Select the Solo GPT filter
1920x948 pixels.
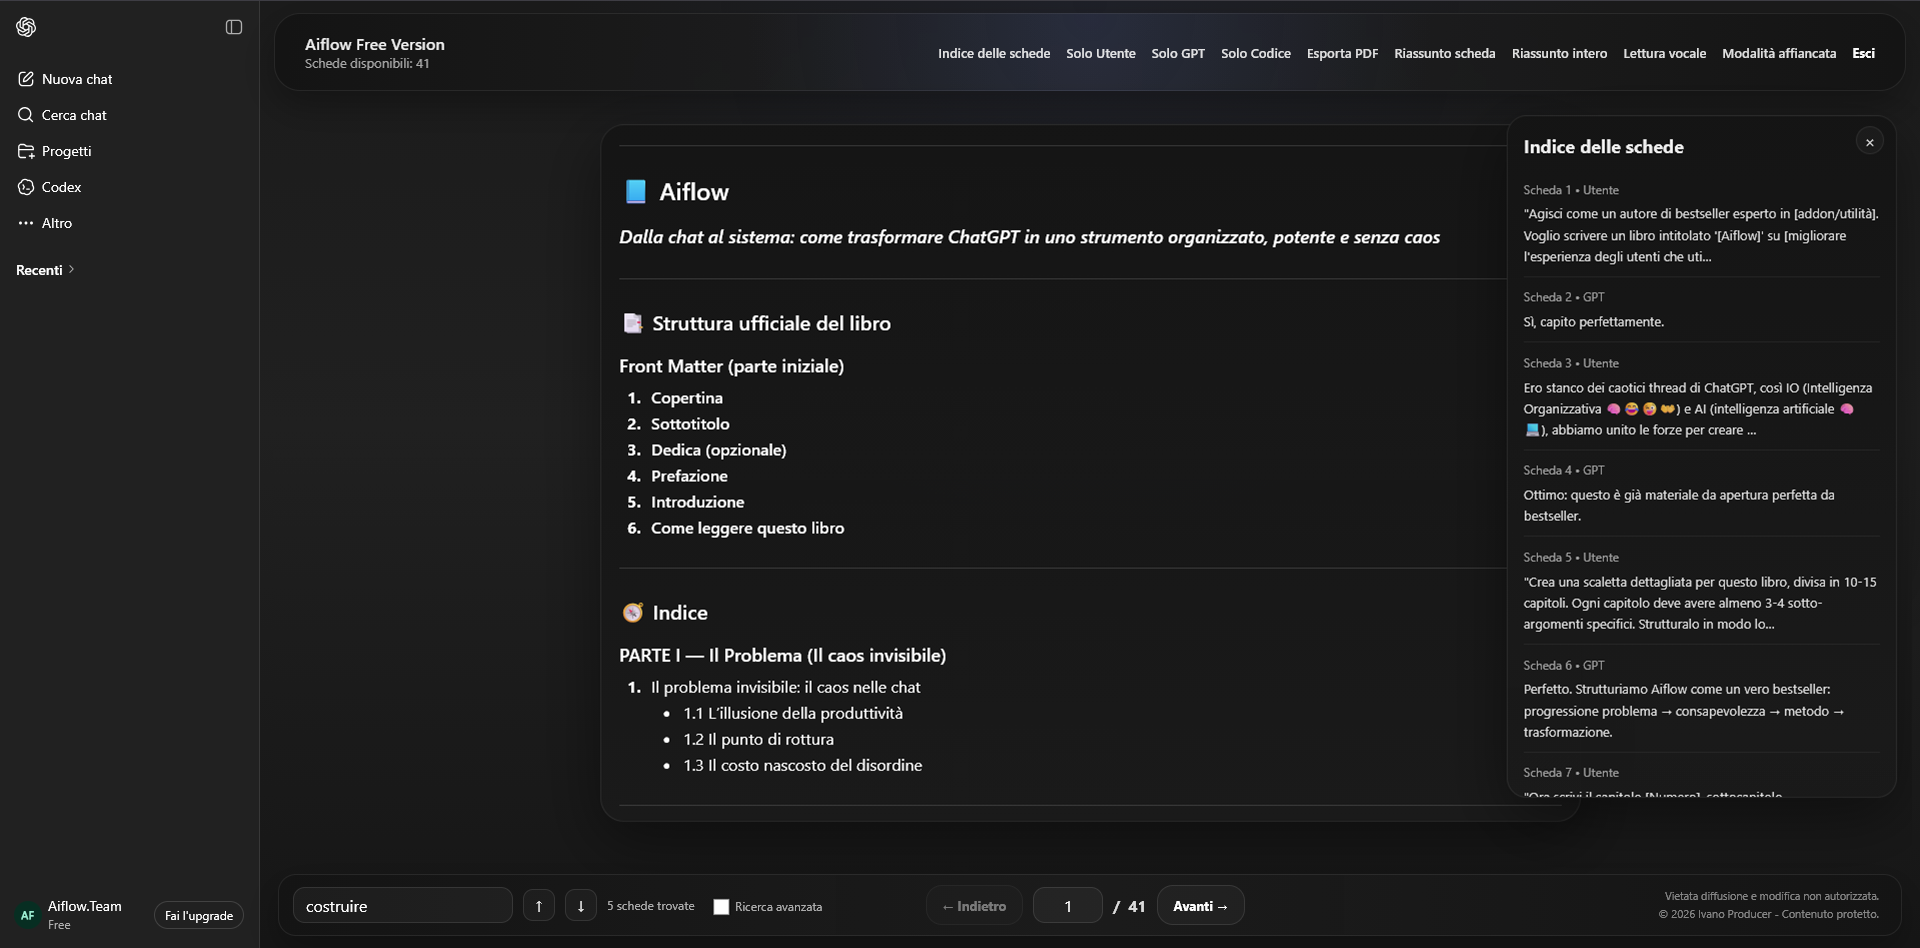click(1178, 53)
